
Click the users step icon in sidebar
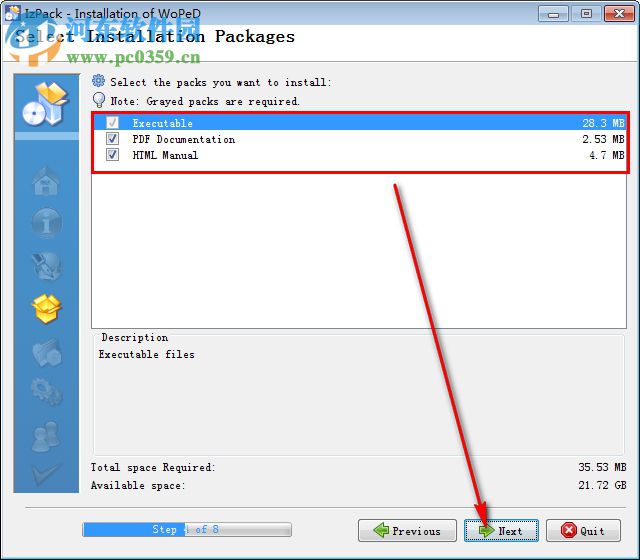[x=46, y=437]
